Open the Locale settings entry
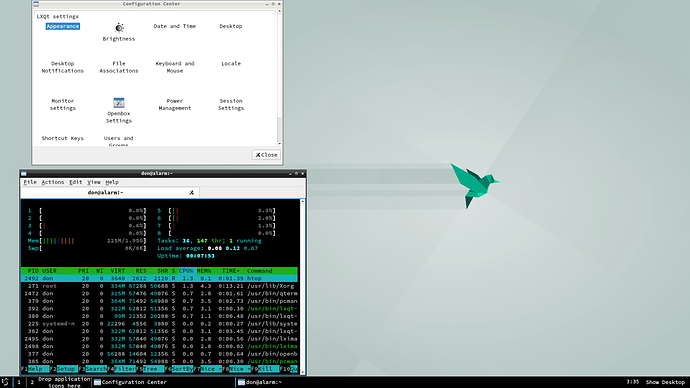This screenshot has height=388, width=690. point(231,64)
